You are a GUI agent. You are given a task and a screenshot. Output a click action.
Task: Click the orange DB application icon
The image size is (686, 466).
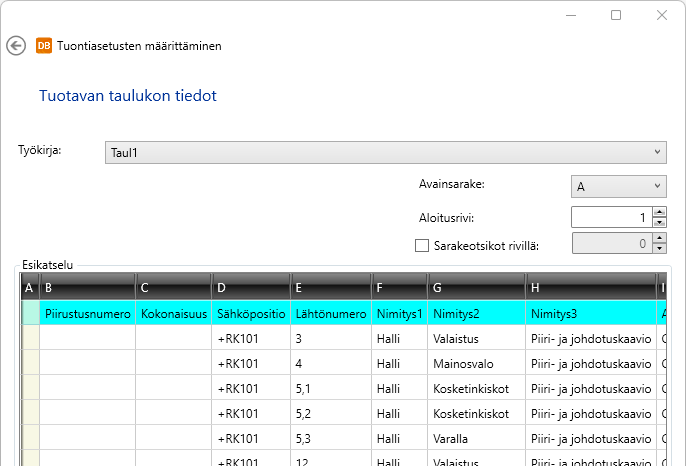coord(44,45)
